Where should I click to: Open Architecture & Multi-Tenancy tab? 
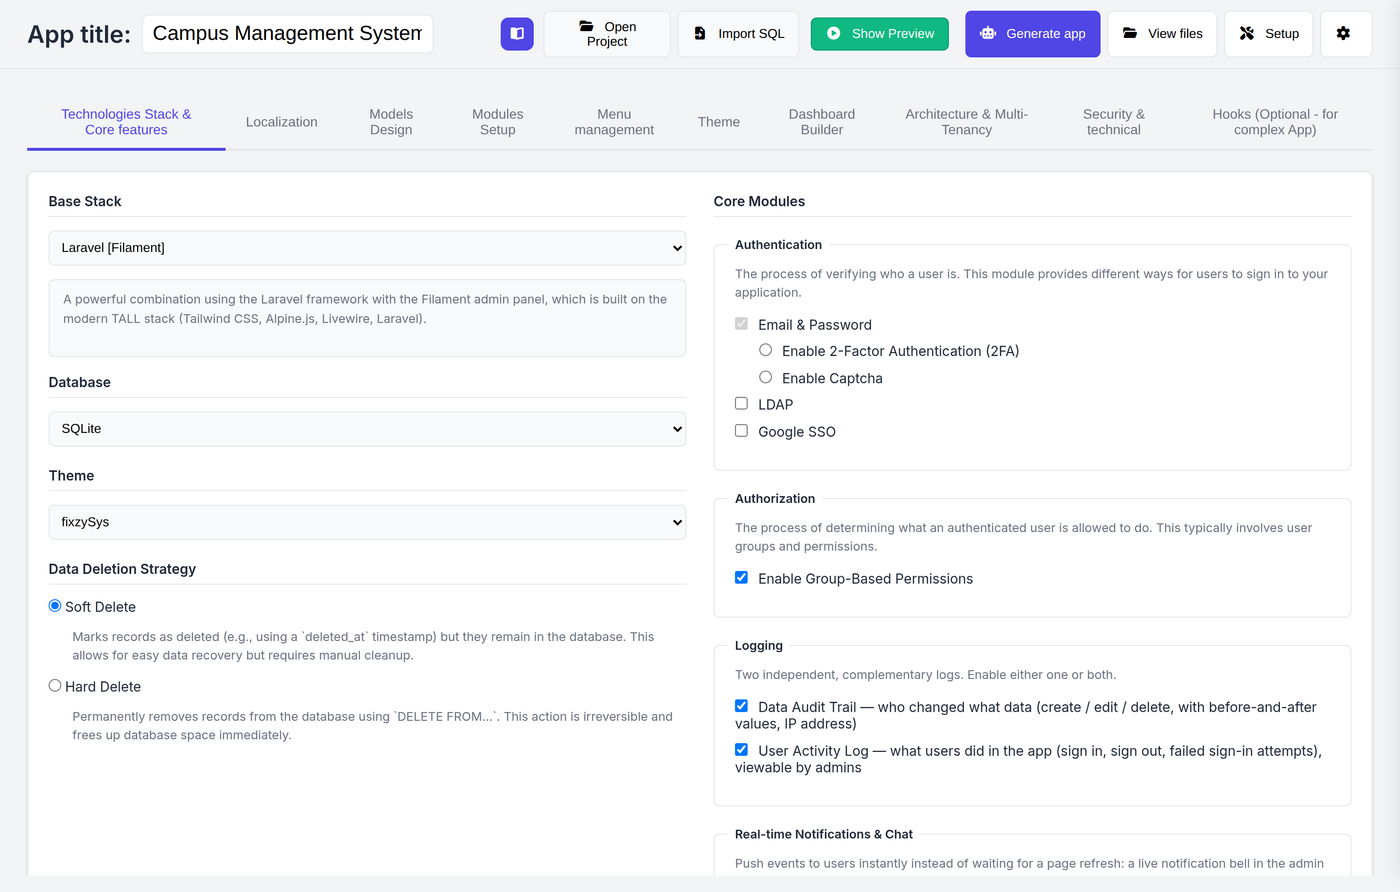[967, 122]
